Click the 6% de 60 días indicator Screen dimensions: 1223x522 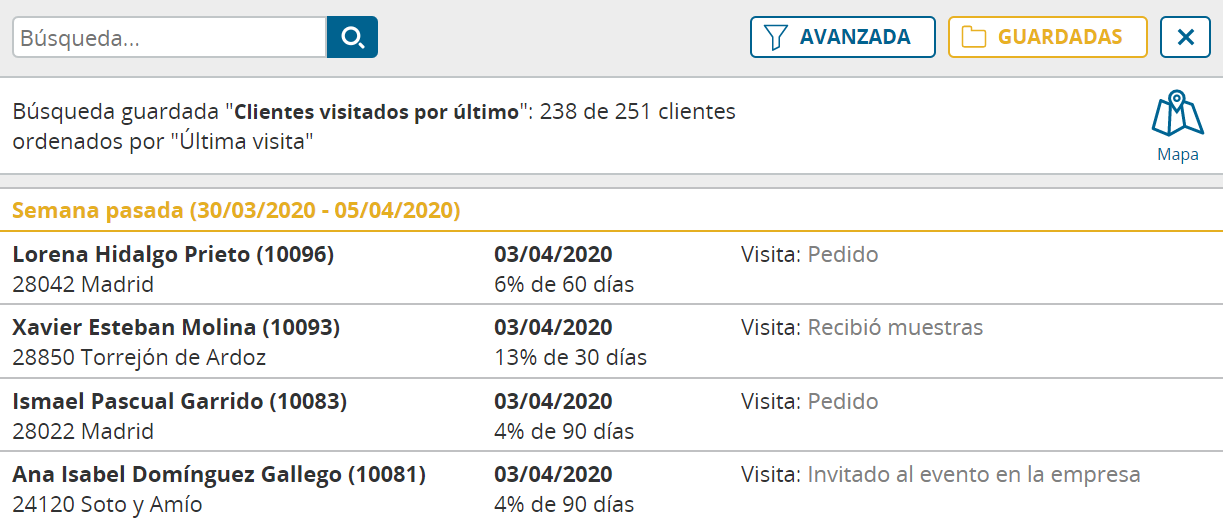[x=564, y=284]
